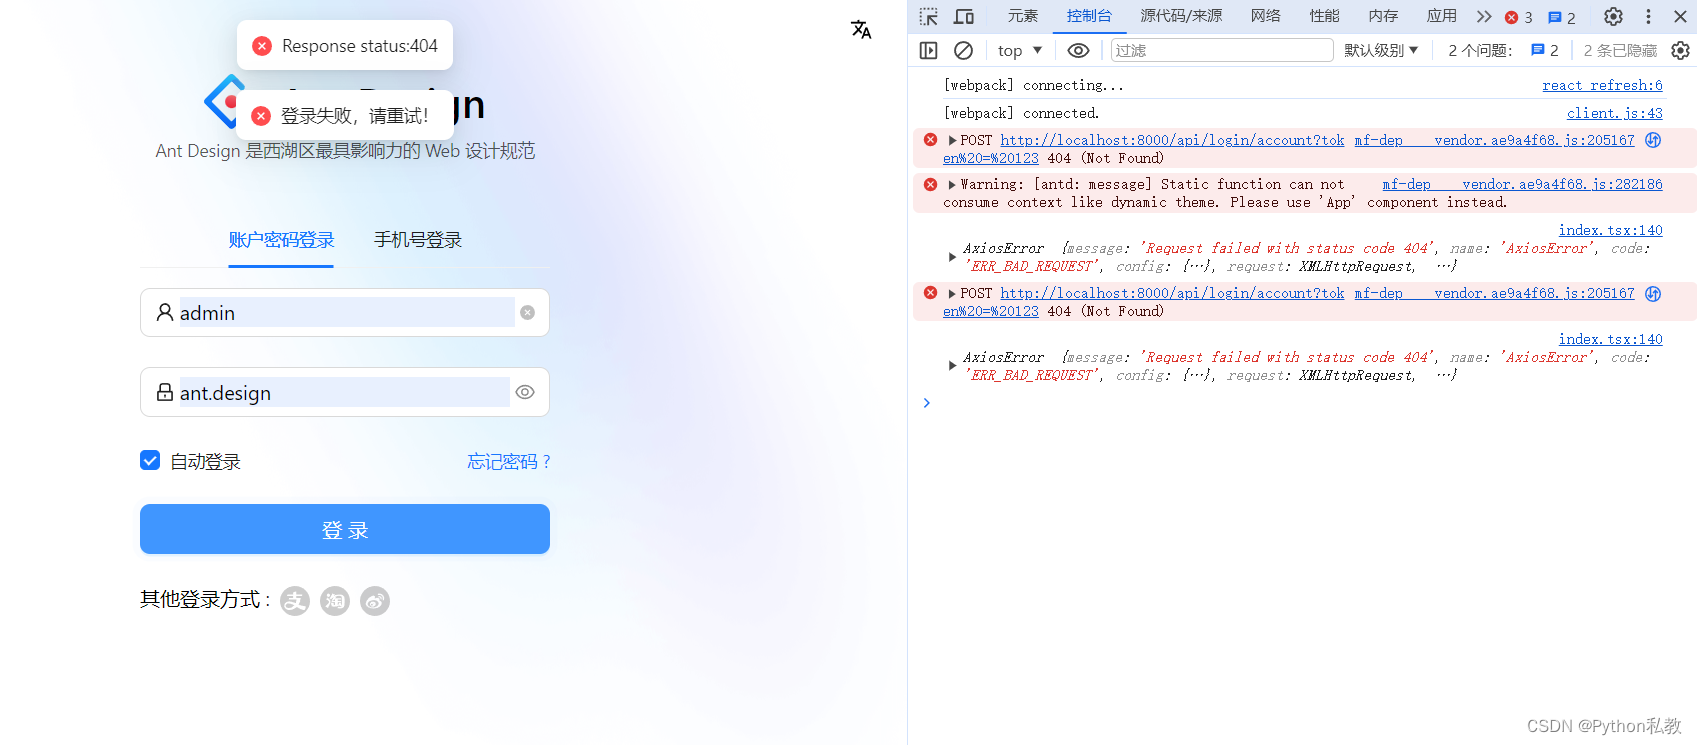Click the live expression eye icon

pos(1078,50)
